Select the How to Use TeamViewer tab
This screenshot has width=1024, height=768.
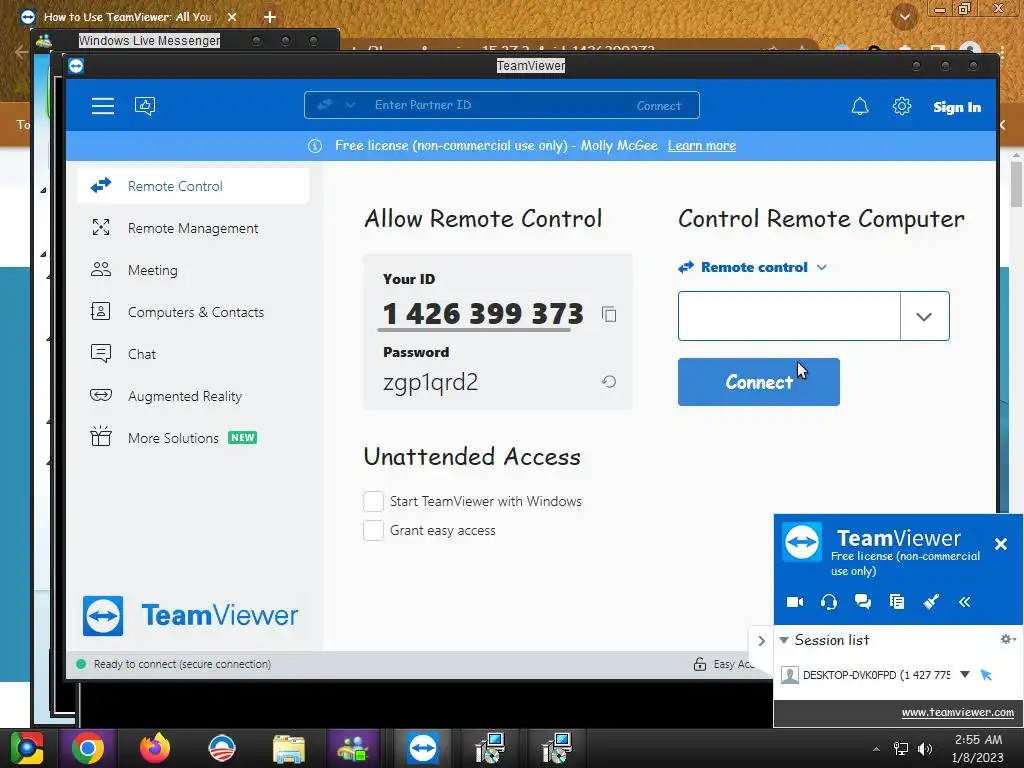127,17
